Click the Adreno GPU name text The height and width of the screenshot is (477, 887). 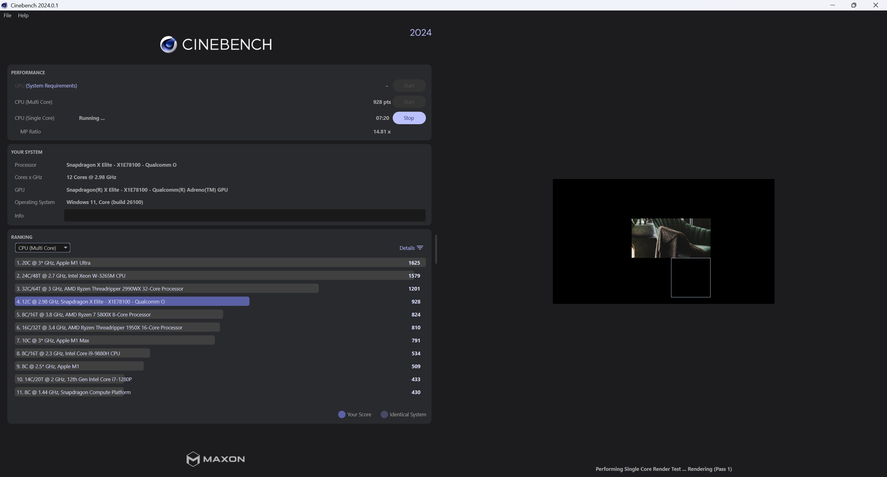click(x=147, y=190)
